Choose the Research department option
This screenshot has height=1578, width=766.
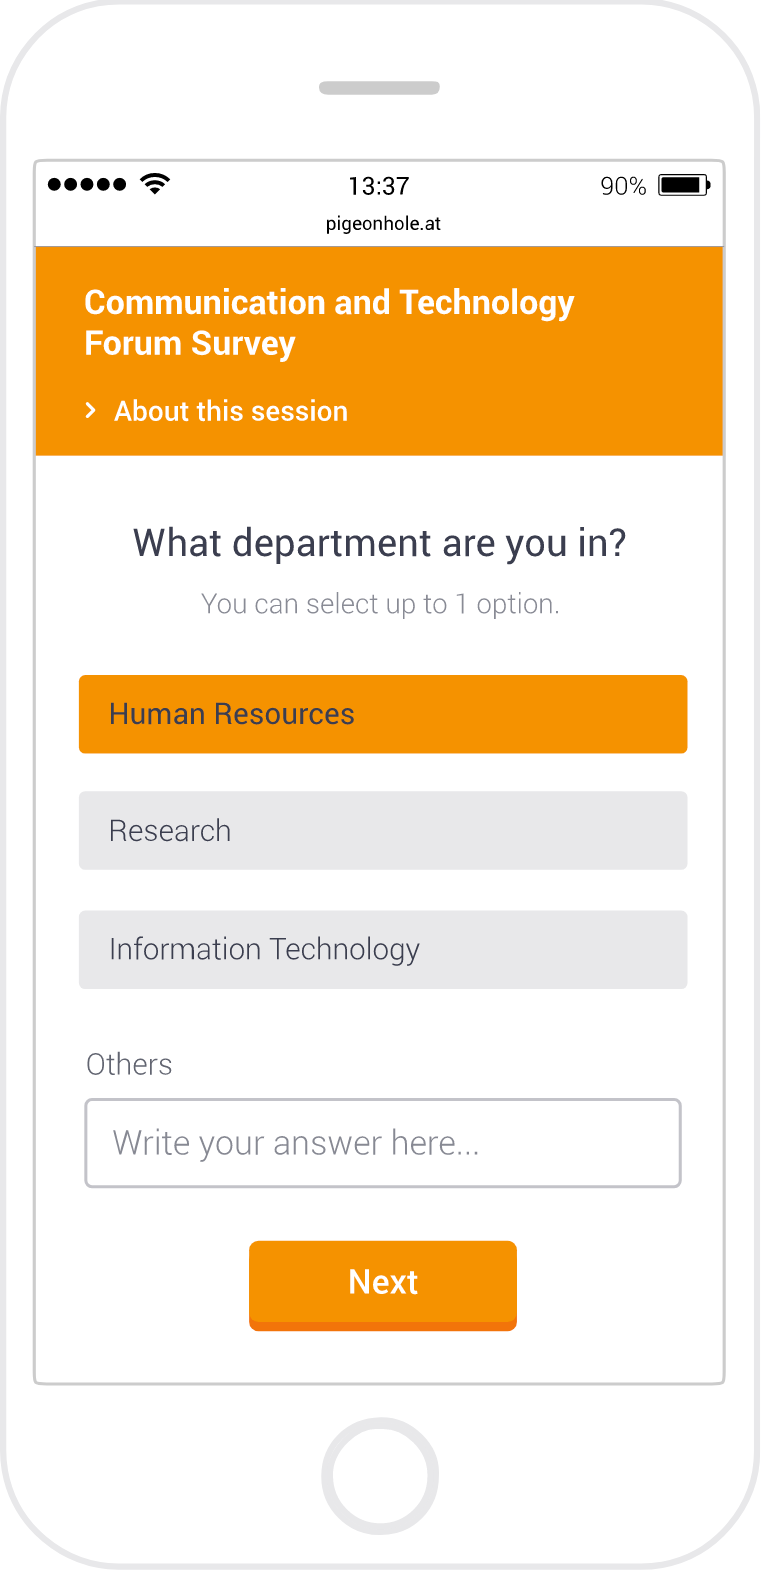(383, 831)
